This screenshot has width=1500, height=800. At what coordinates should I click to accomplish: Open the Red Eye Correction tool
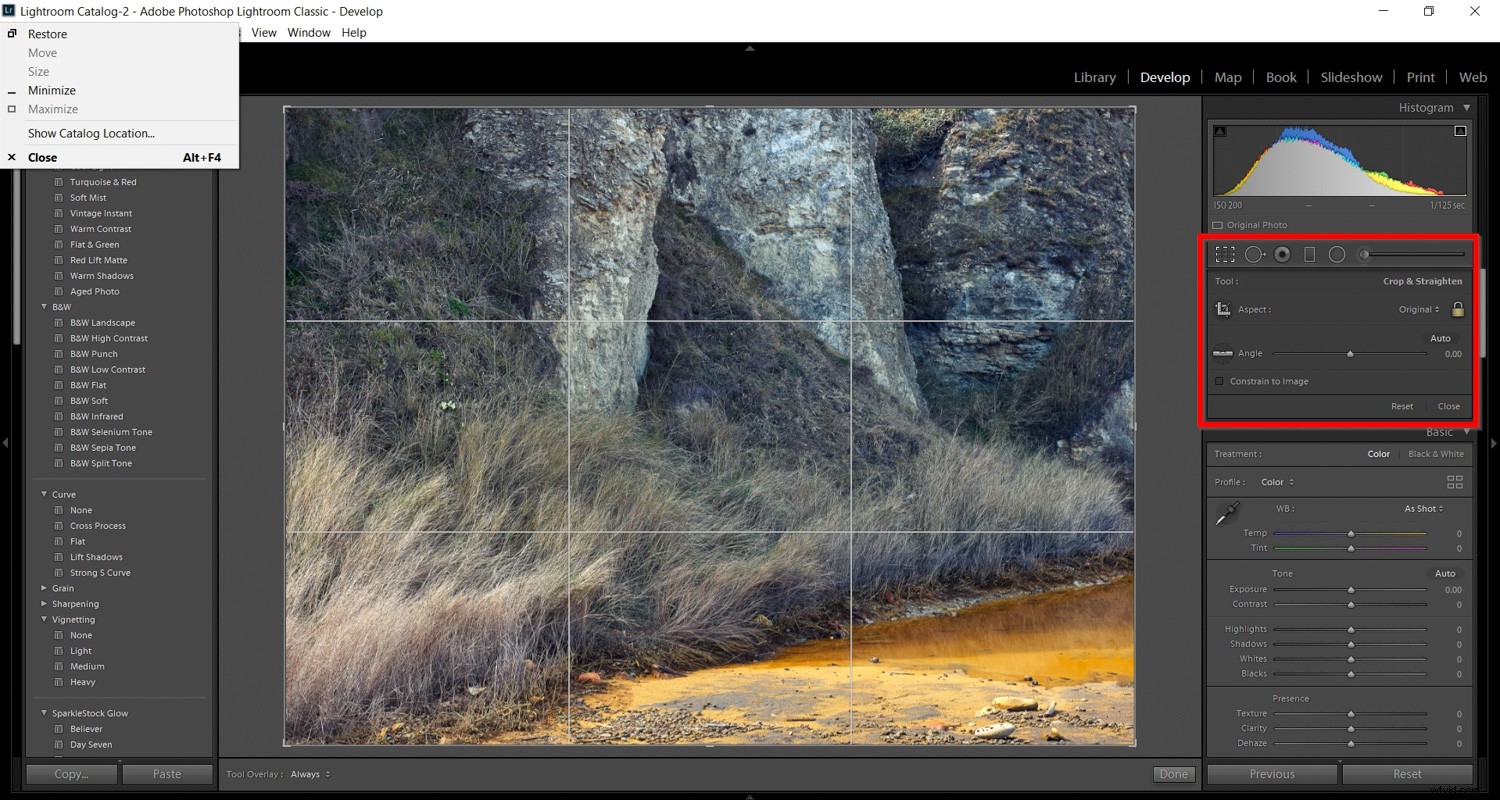[x=1282, y=254]
